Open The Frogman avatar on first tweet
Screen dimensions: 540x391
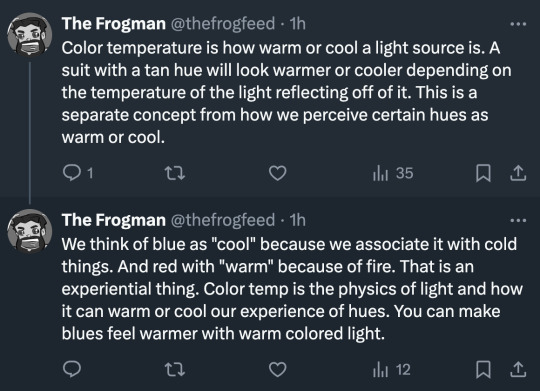tap(30, 35)
